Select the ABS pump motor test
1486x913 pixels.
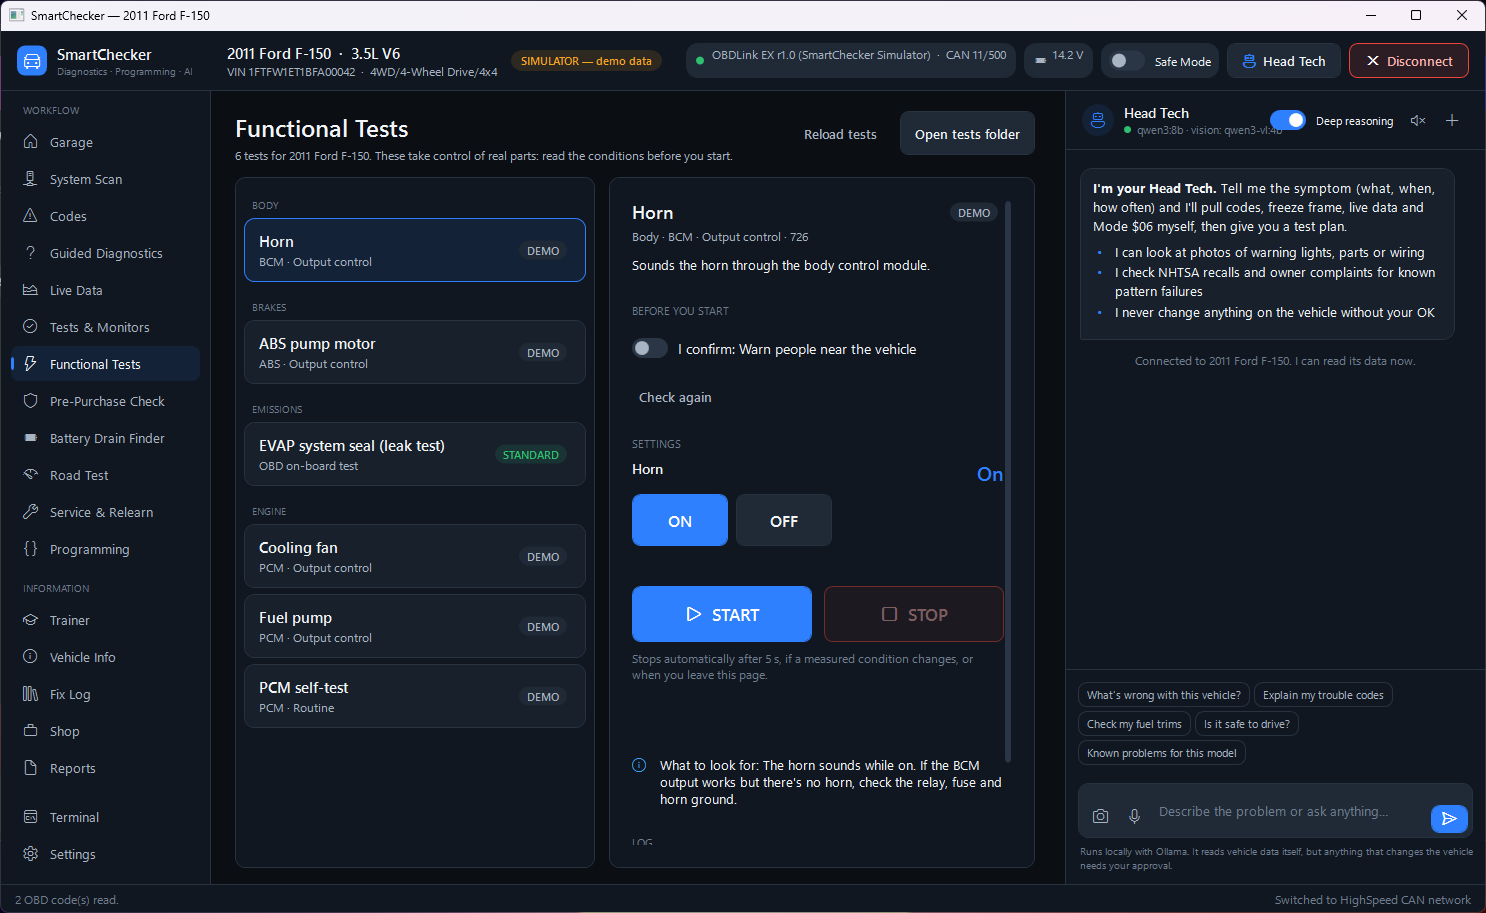point(415,352)
